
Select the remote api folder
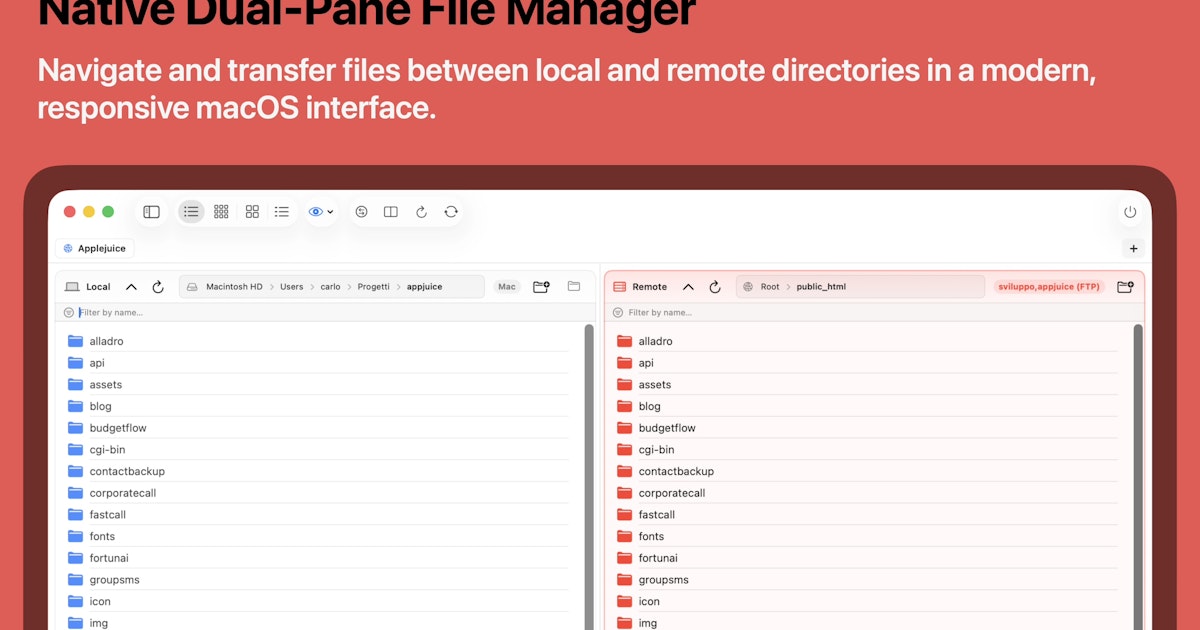(866, 363)
